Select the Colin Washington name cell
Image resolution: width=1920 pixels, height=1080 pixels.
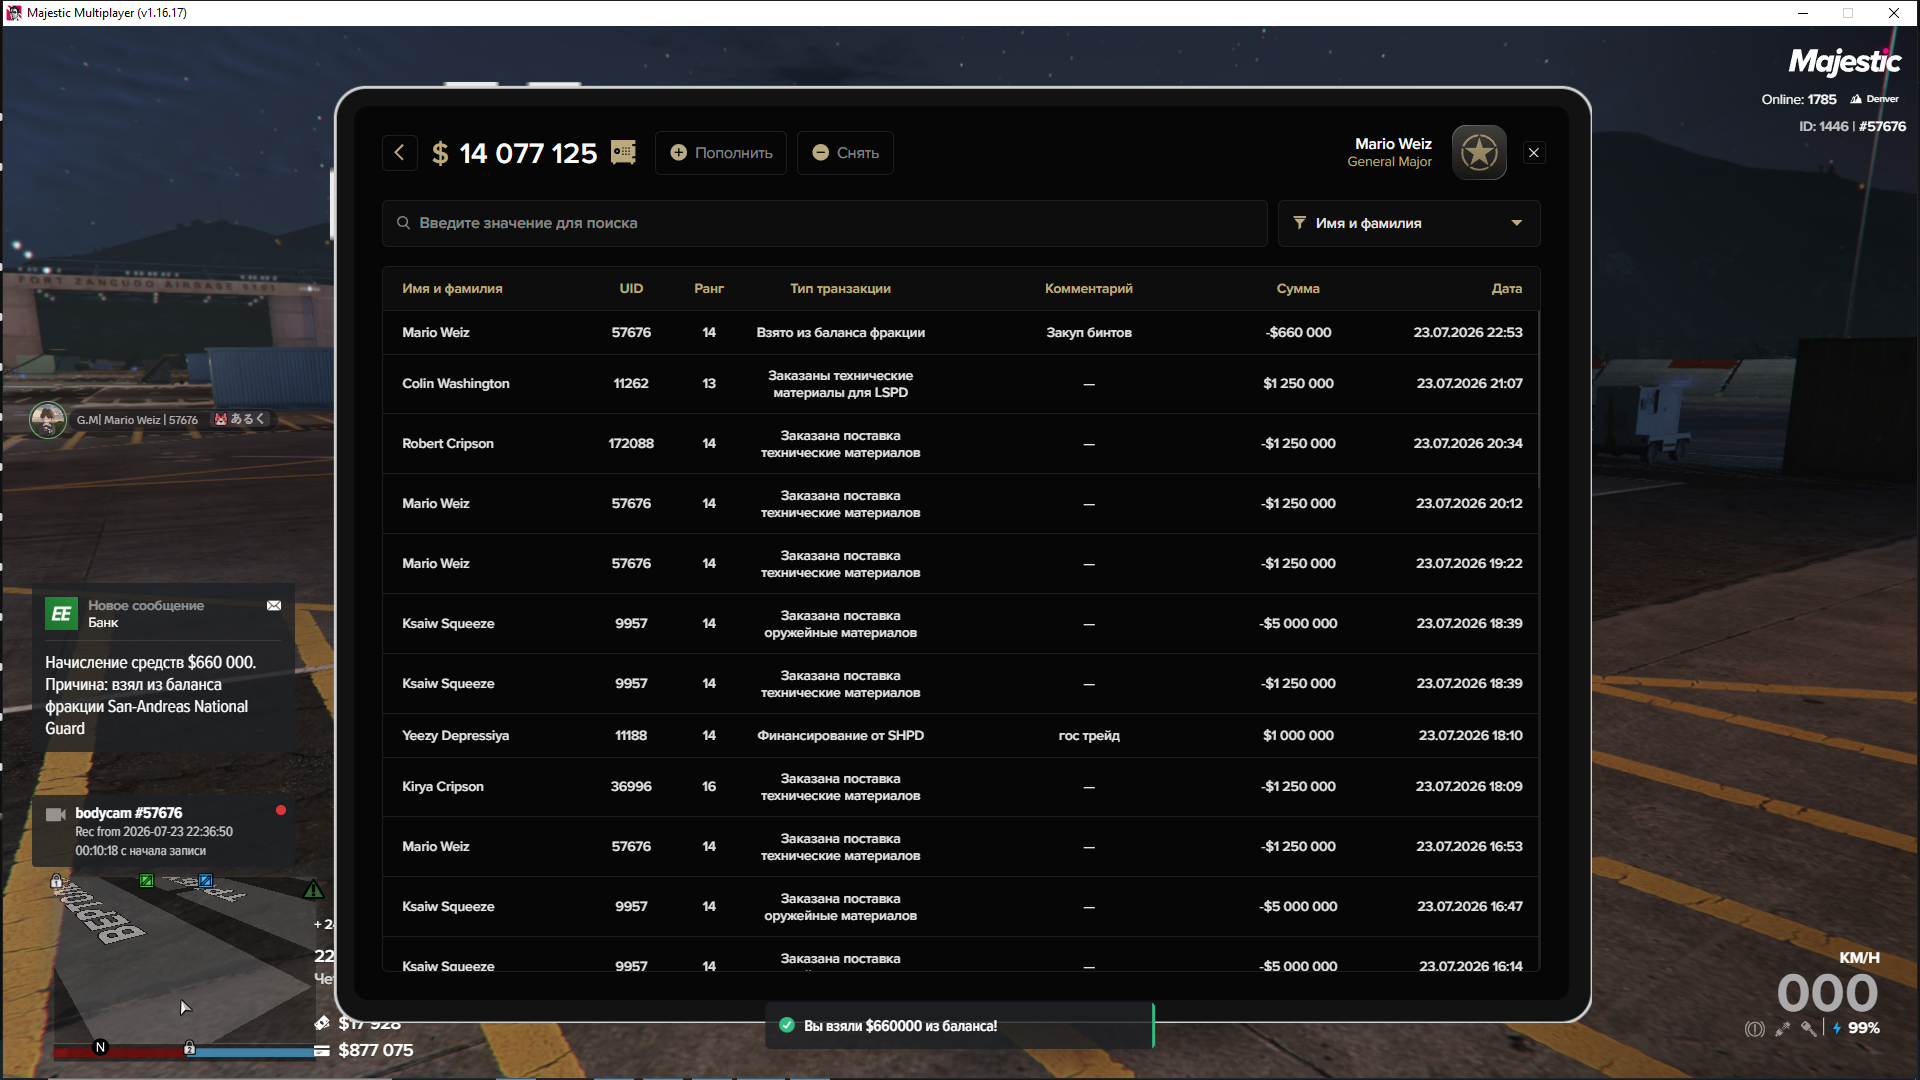[456, 384]
